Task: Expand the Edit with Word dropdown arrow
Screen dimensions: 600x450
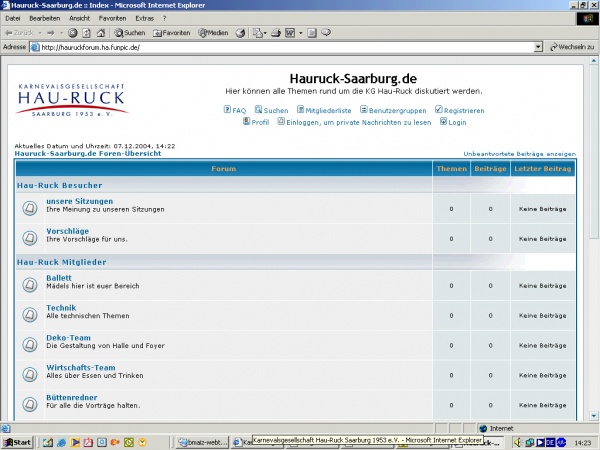Action: click(x=300, y=33)
